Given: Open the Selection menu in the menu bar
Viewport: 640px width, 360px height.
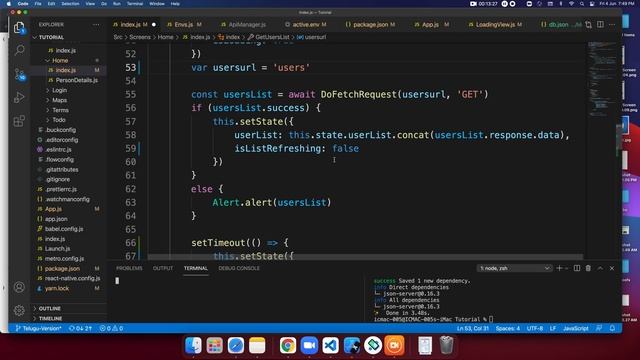Looking at the screenshot, I should (70, 4).
